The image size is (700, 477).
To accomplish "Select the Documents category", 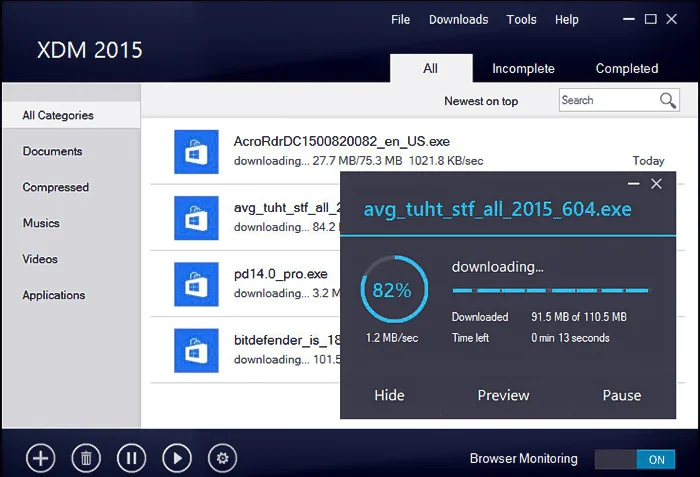I will (53, 151).
